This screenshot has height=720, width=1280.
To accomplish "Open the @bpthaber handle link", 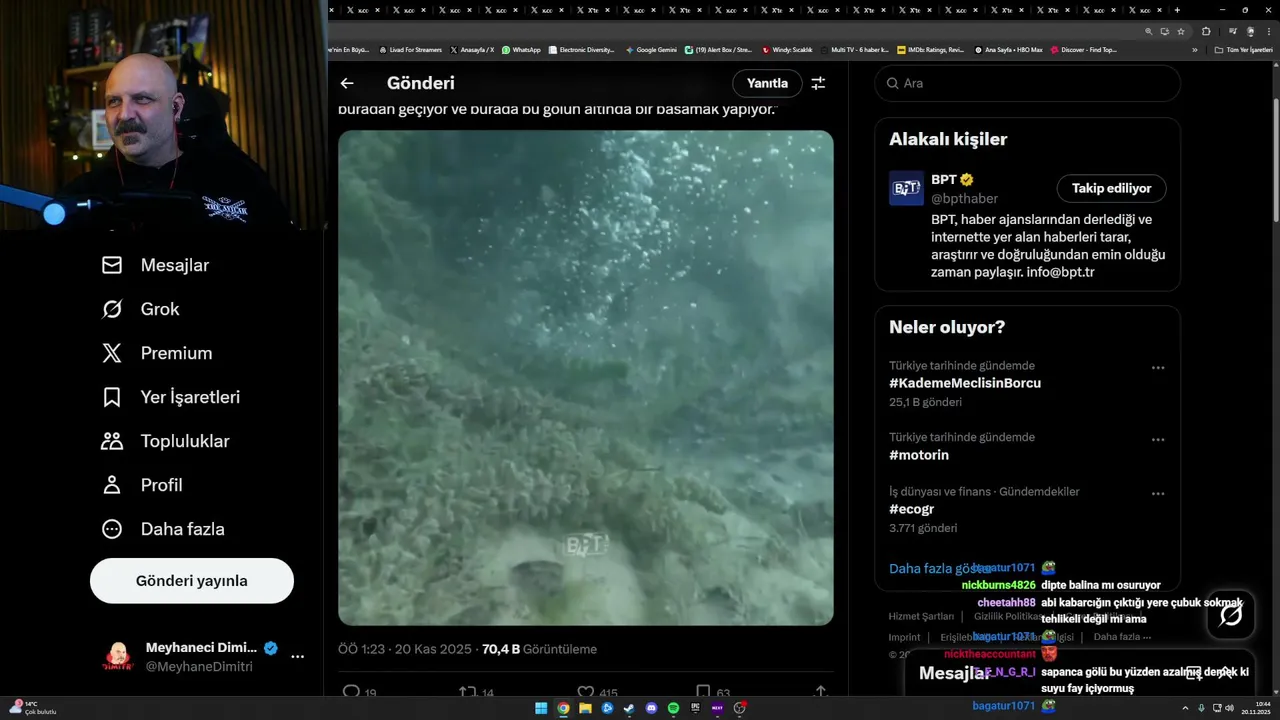I will pos(964,199).
